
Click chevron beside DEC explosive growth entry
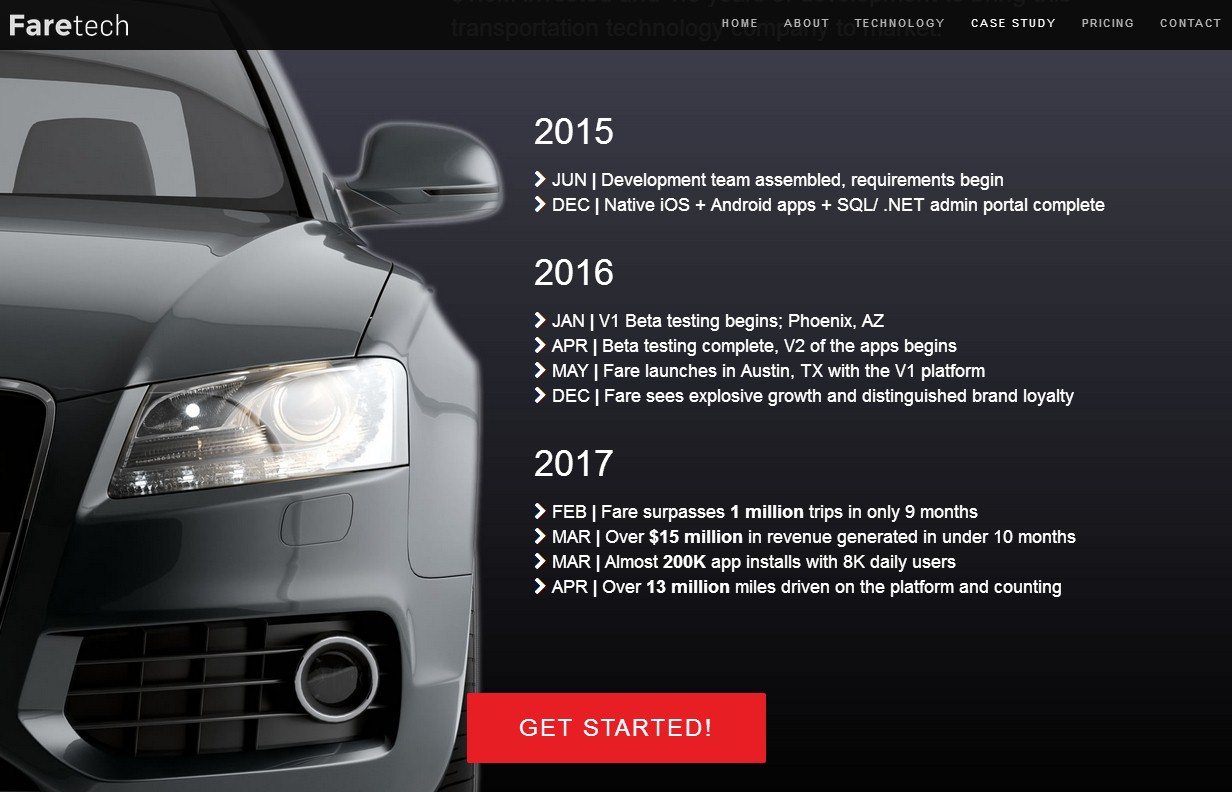540,396
